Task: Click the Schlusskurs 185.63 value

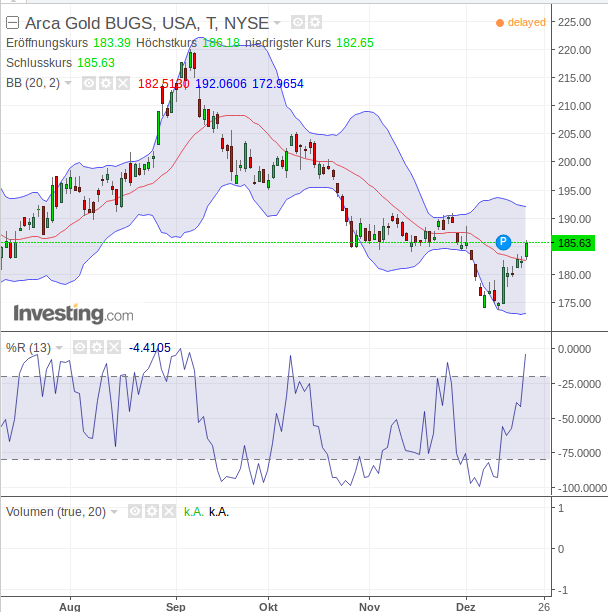Action: 96,63
